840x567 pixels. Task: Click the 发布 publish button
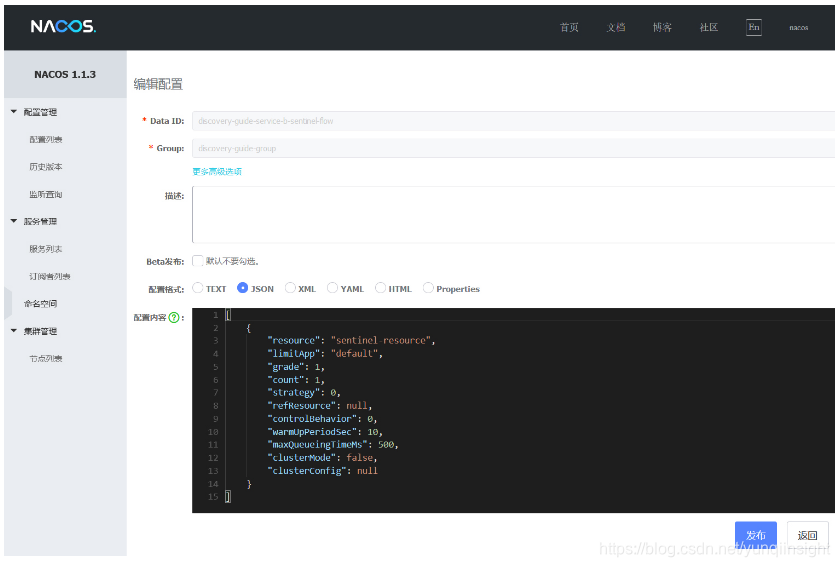(755, 535)
